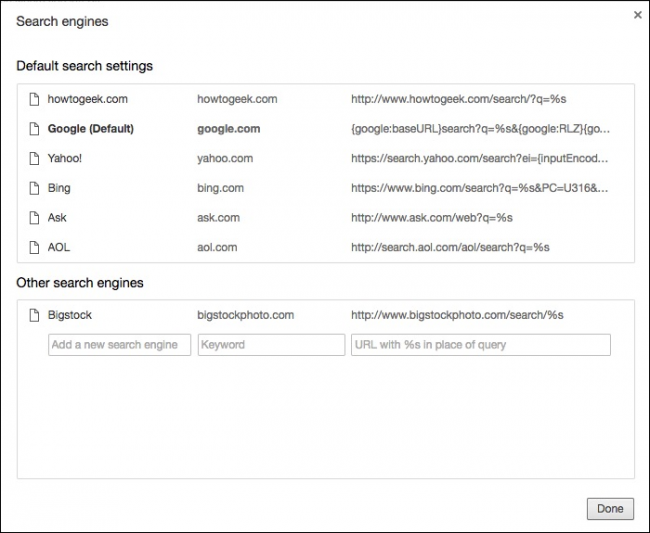Select the AOL search URL

450,247
